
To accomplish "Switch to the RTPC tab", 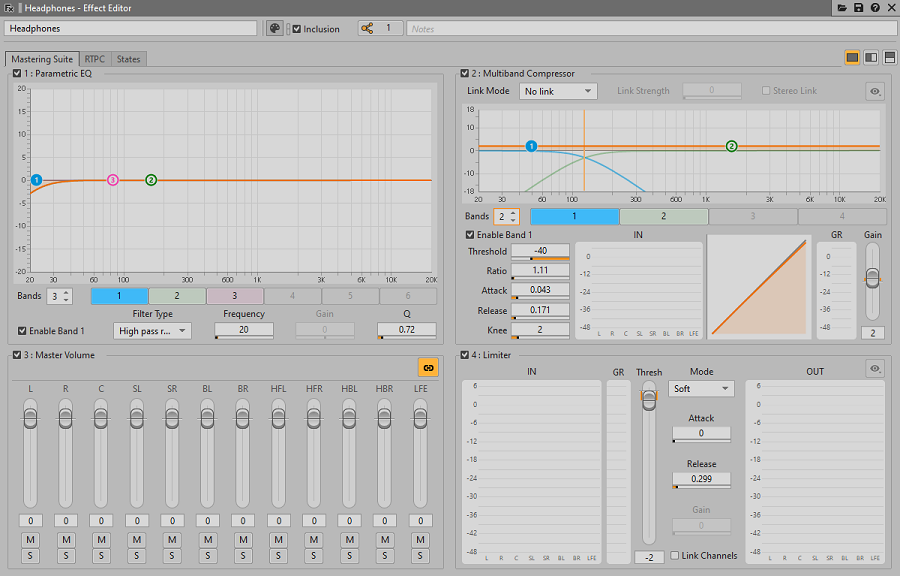I will coord(95,59).
